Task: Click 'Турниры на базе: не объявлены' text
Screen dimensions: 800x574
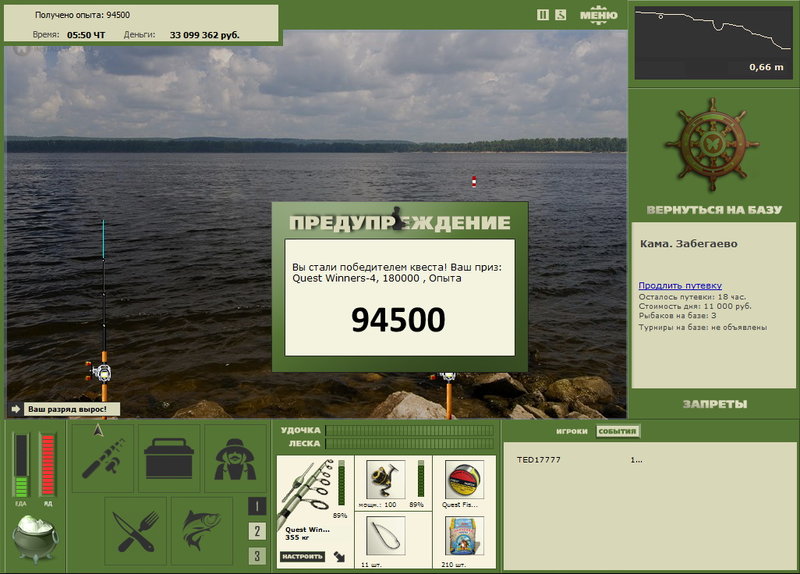Action: coord(703,328)
